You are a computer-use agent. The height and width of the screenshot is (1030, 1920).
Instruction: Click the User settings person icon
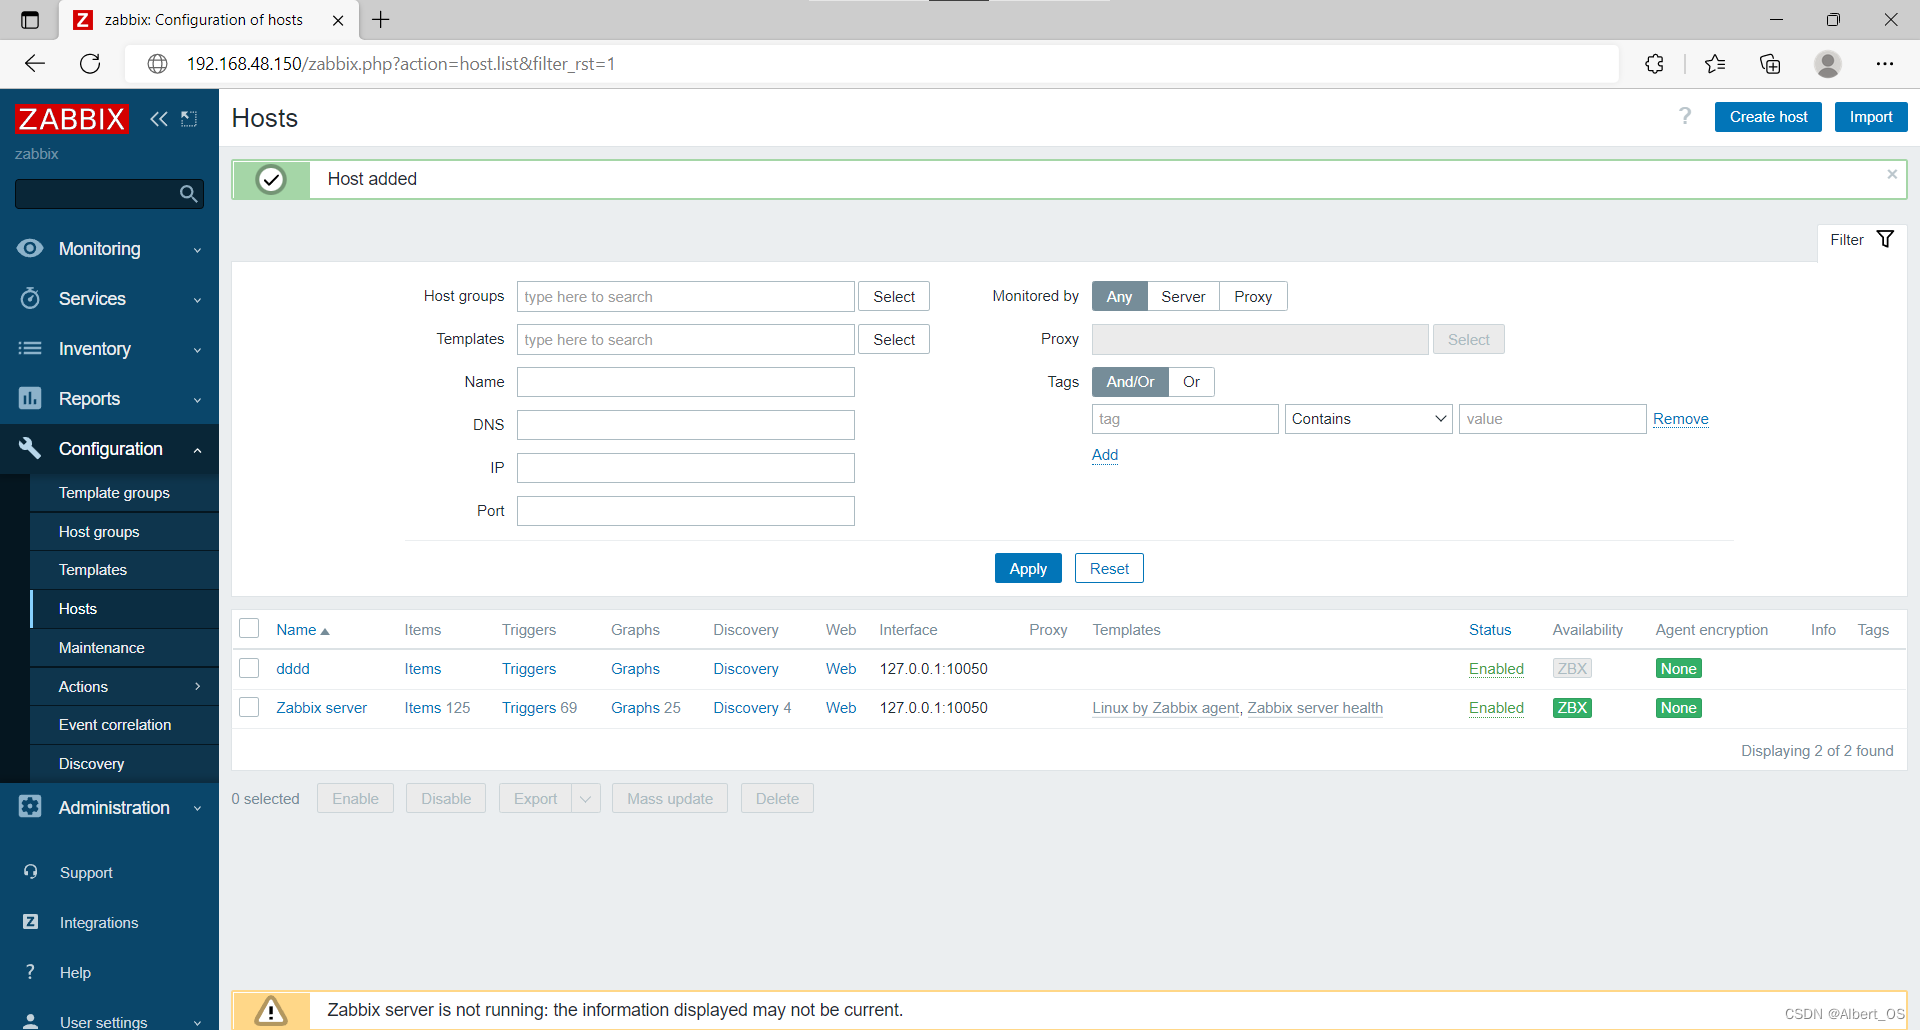tap(31, 1021)
